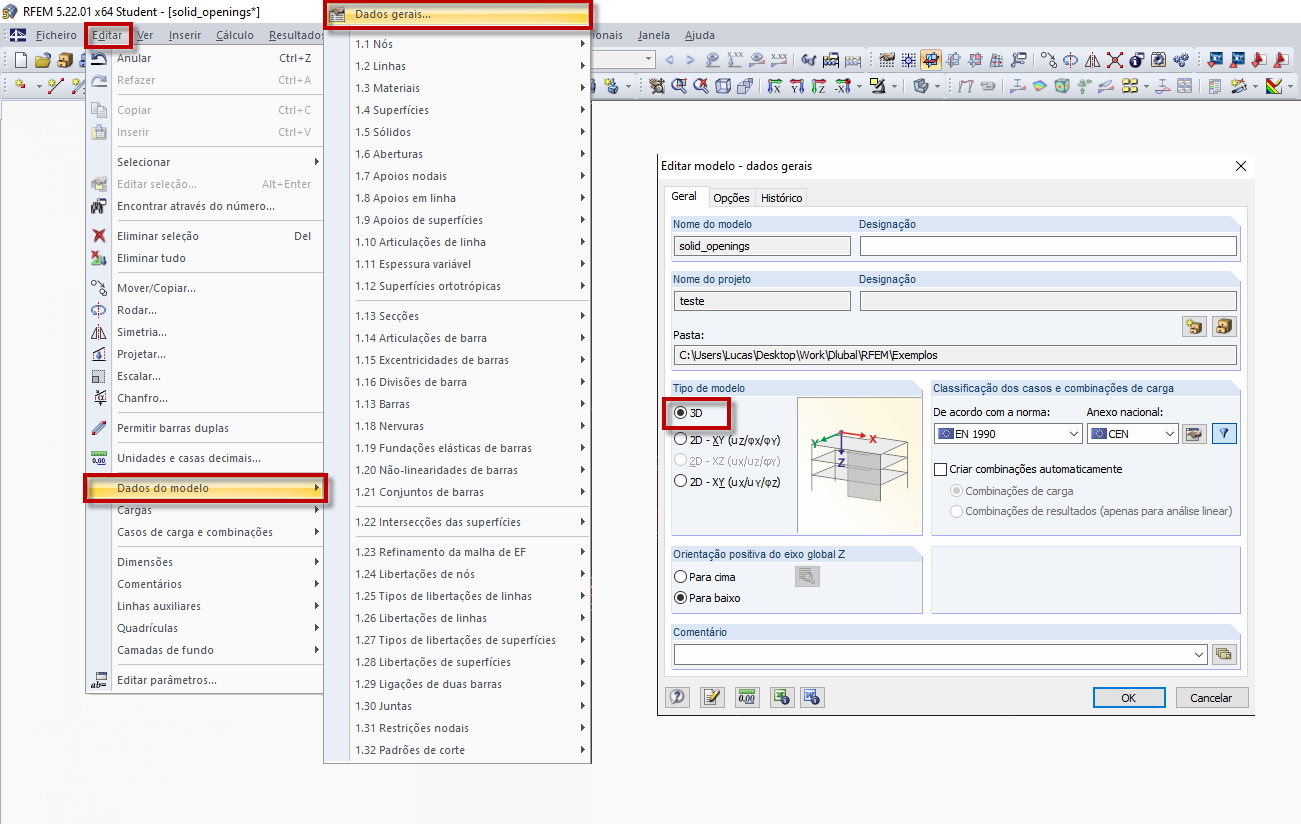Open the EN 1990 norm dropdown
1301x824 pixels.
click(1073, 434)
